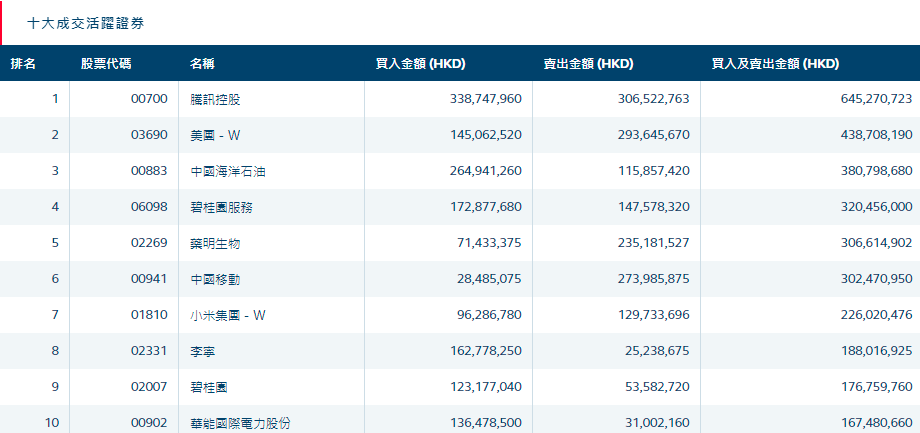Select stock code 02007
920x433 pixels.
(x=149, y=387)
